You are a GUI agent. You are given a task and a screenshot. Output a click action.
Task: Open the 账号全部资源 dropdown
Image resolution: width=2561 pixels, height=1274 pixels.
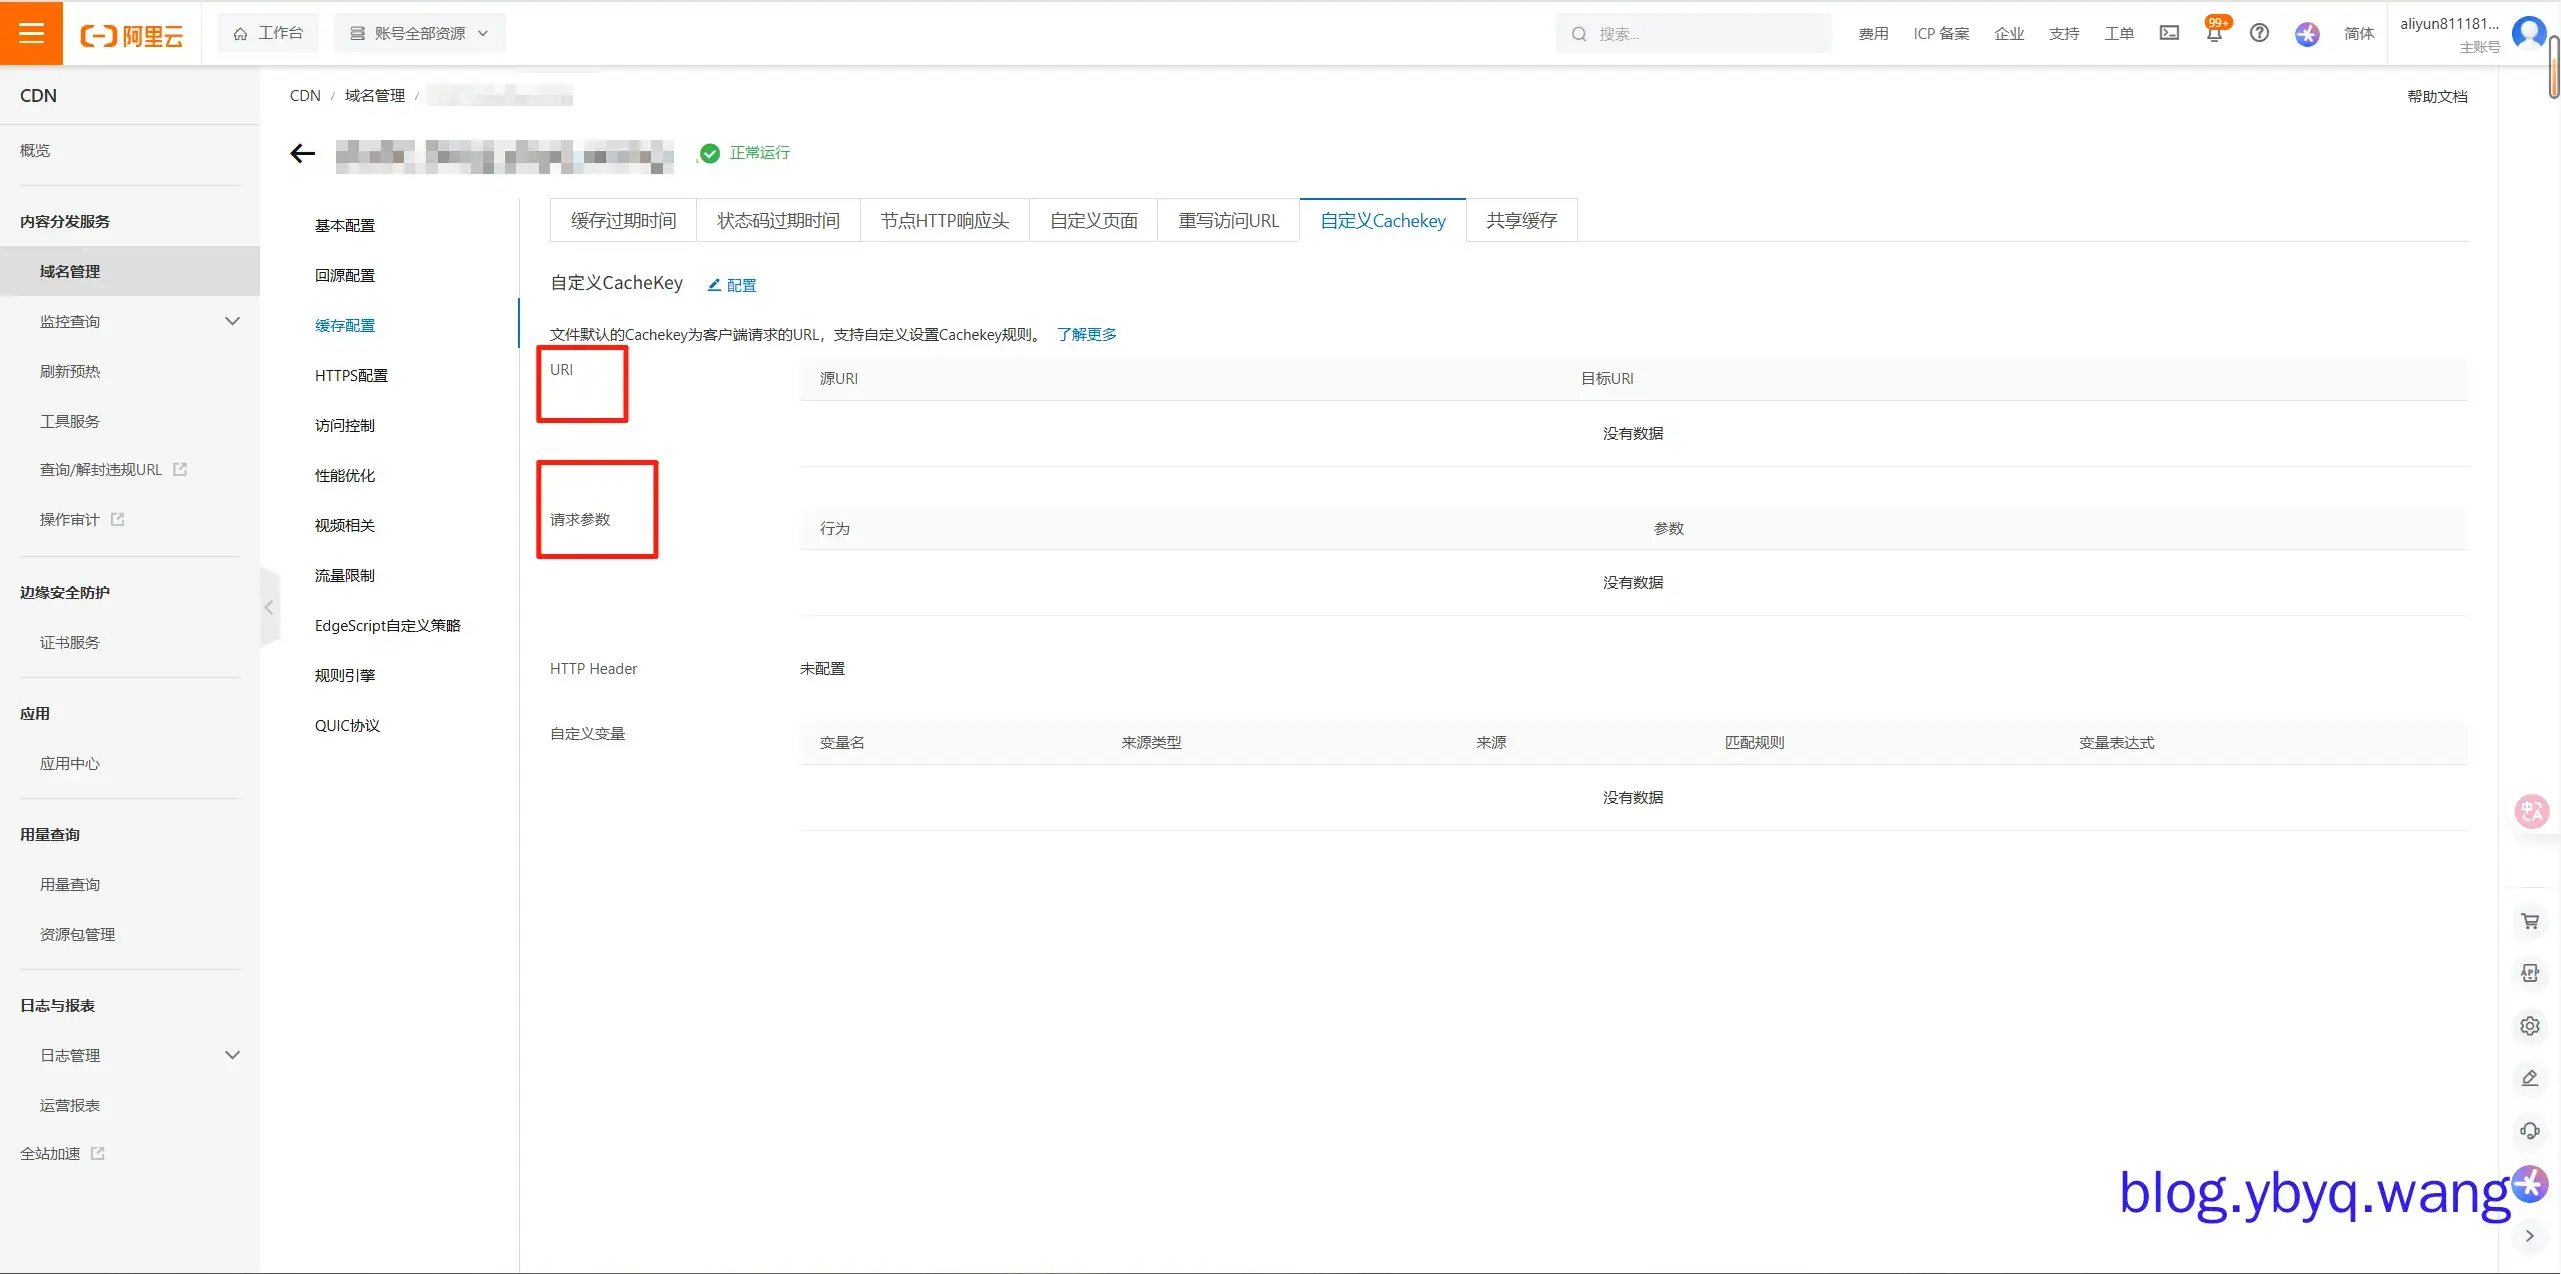pyautogui.click(x=419, y=33)
